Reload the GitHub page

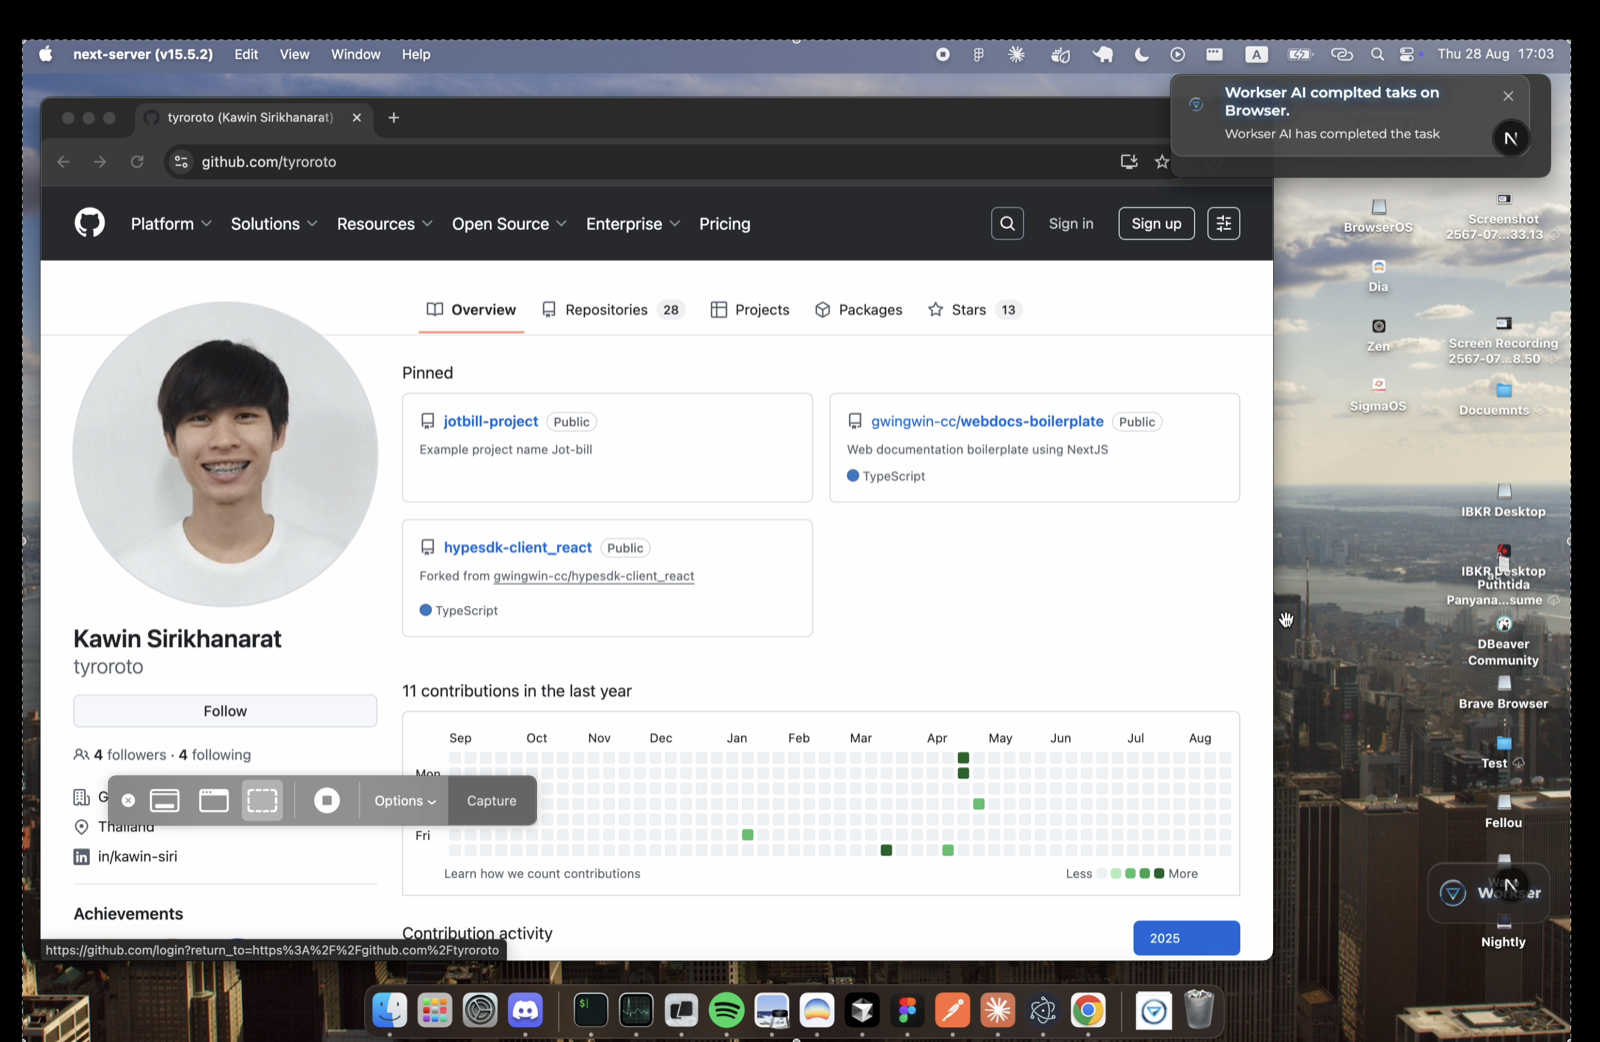(137, 162)
